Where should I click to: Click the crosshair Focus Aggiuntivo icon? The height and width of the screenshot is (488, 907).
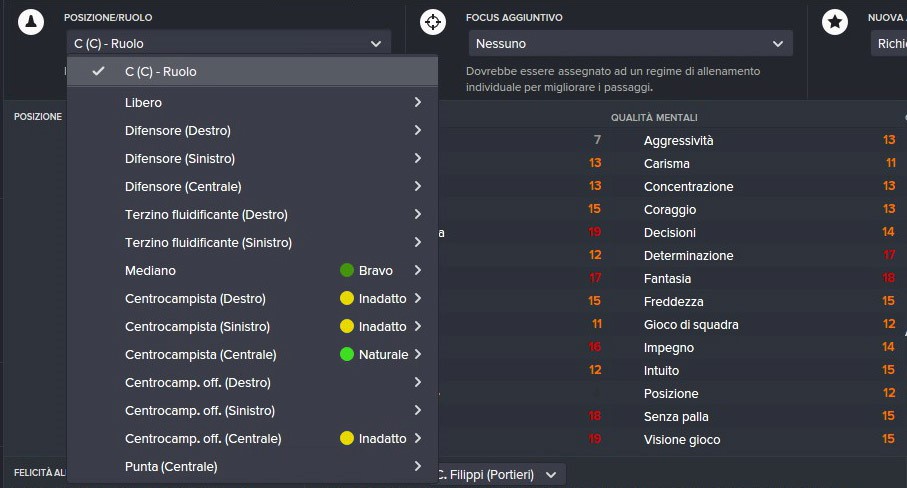[x=433, y=22]
